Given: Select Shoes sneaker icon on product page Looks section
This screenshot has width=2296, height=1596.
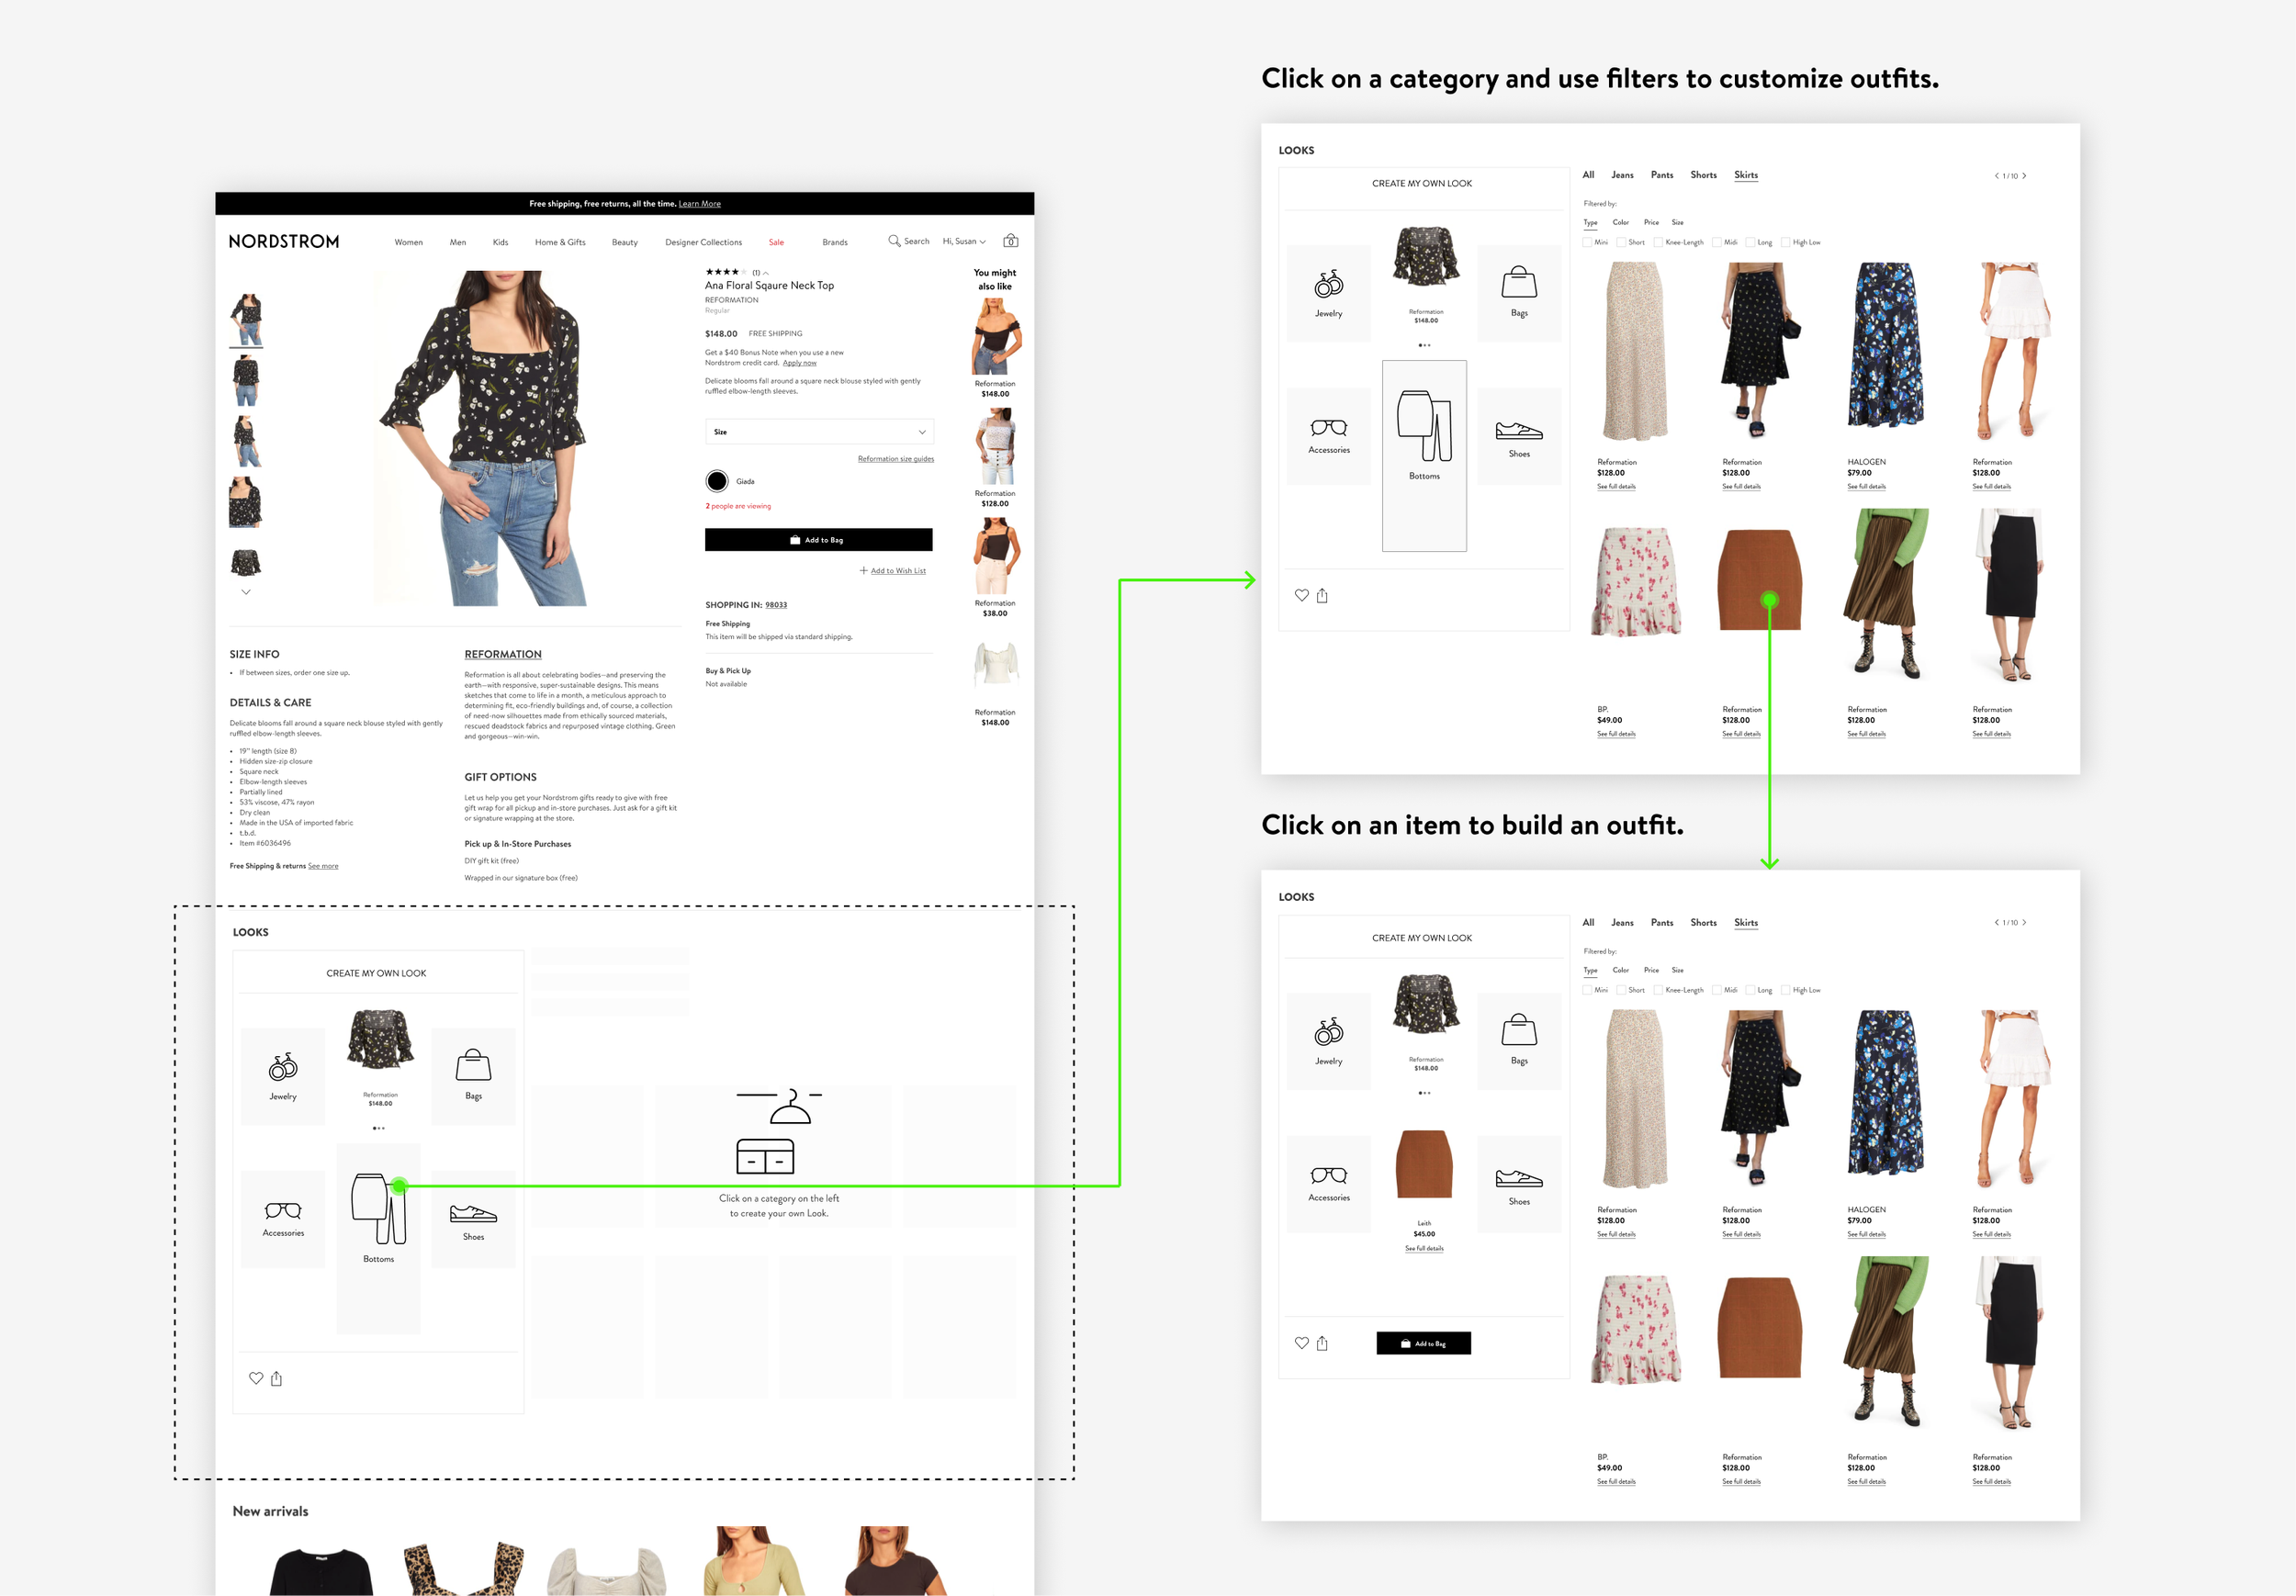Looking at the screenshot, I should coord(473,1215).
